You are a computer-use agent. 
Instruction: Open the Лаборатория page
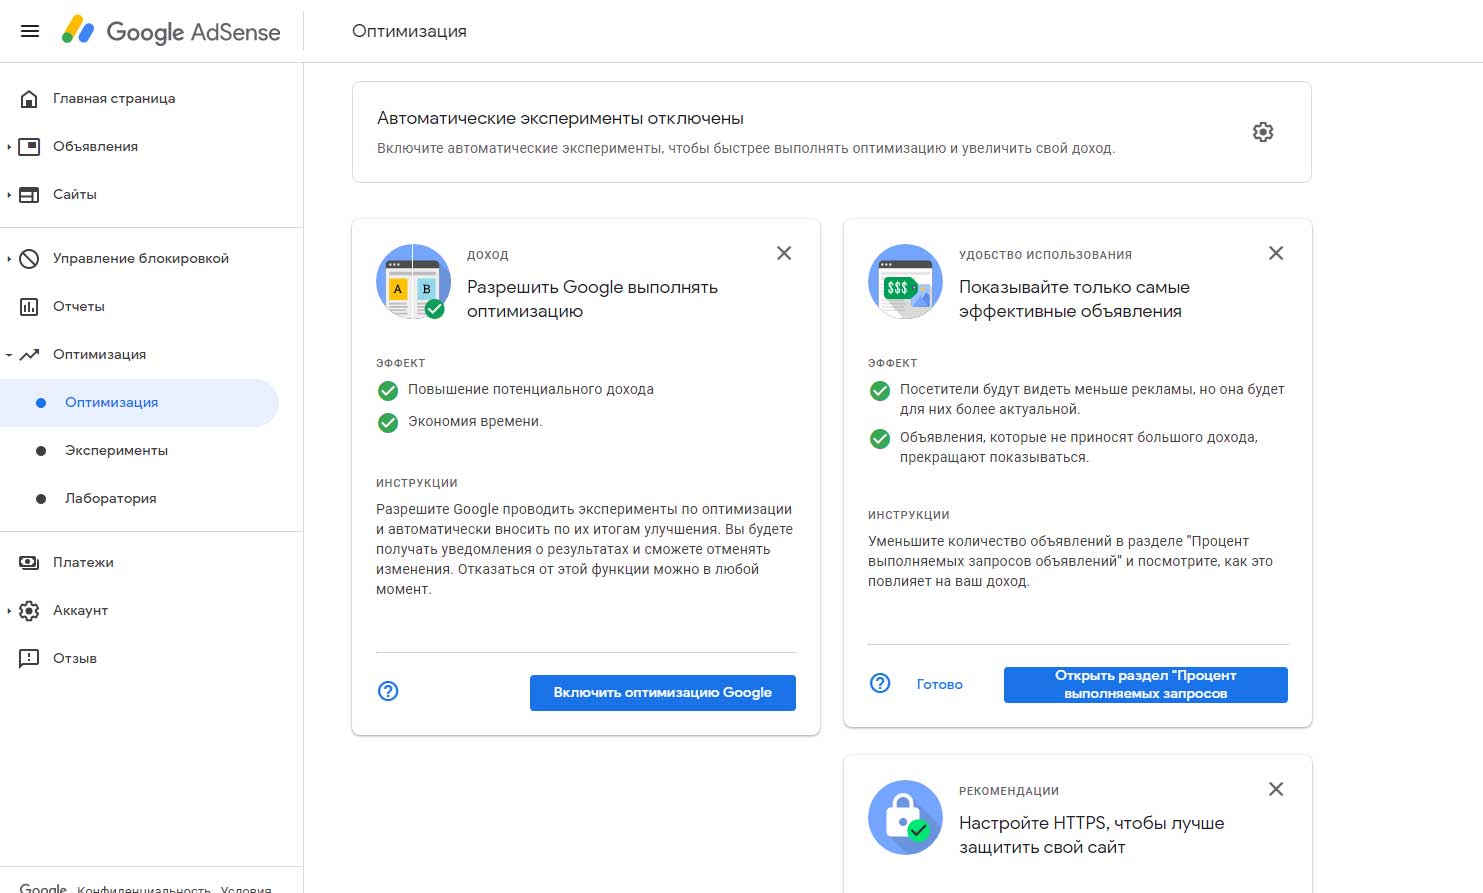tap(110, 498)
